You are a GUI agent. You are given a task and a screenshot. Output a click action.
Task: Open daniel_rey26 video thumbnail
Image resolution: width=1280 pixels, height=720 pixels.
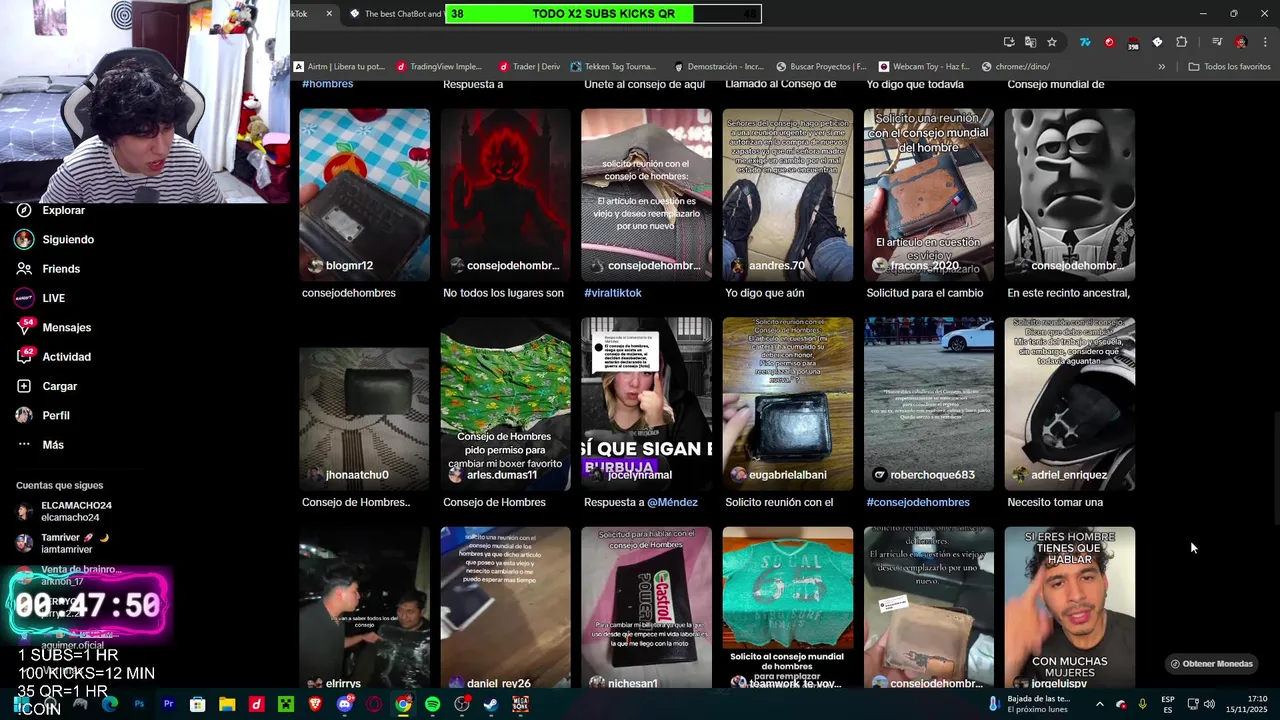[x=506, y=608]
